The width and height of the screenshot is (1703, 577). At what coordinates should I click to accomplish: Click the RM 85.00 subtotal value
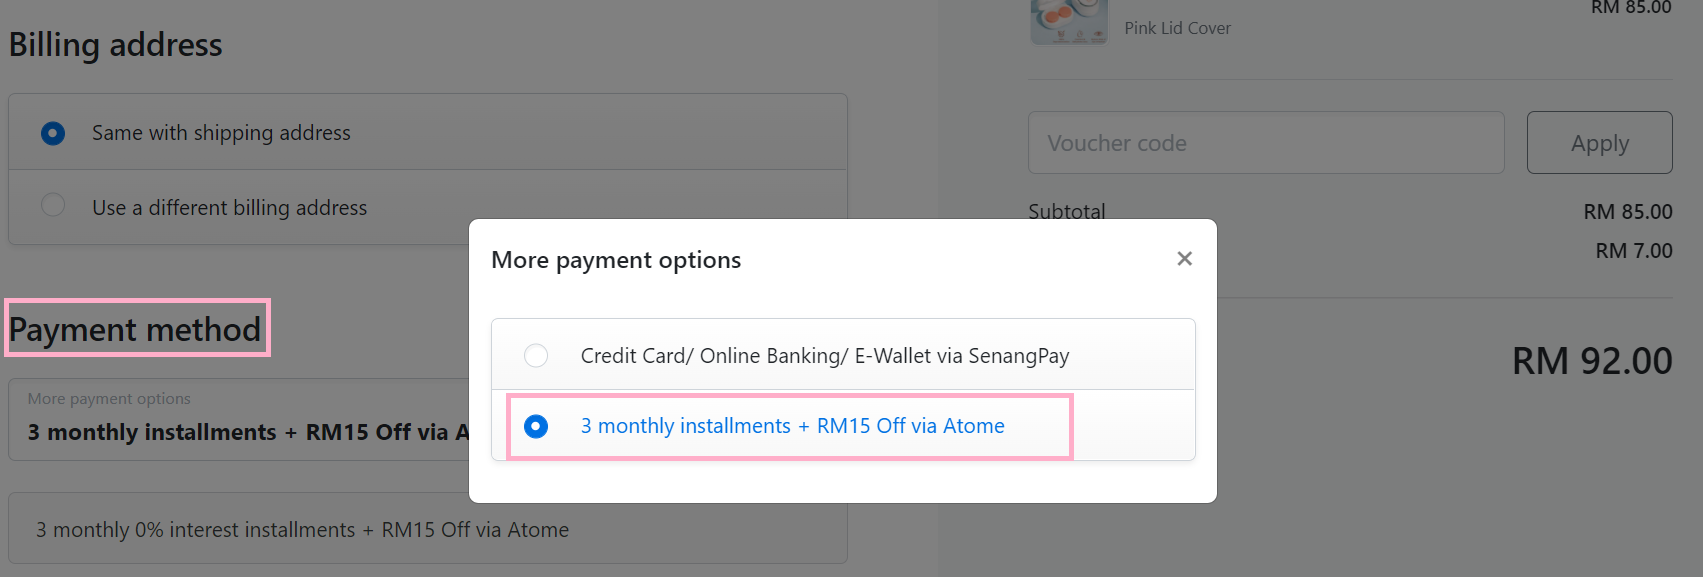(x=1628, y=212)
